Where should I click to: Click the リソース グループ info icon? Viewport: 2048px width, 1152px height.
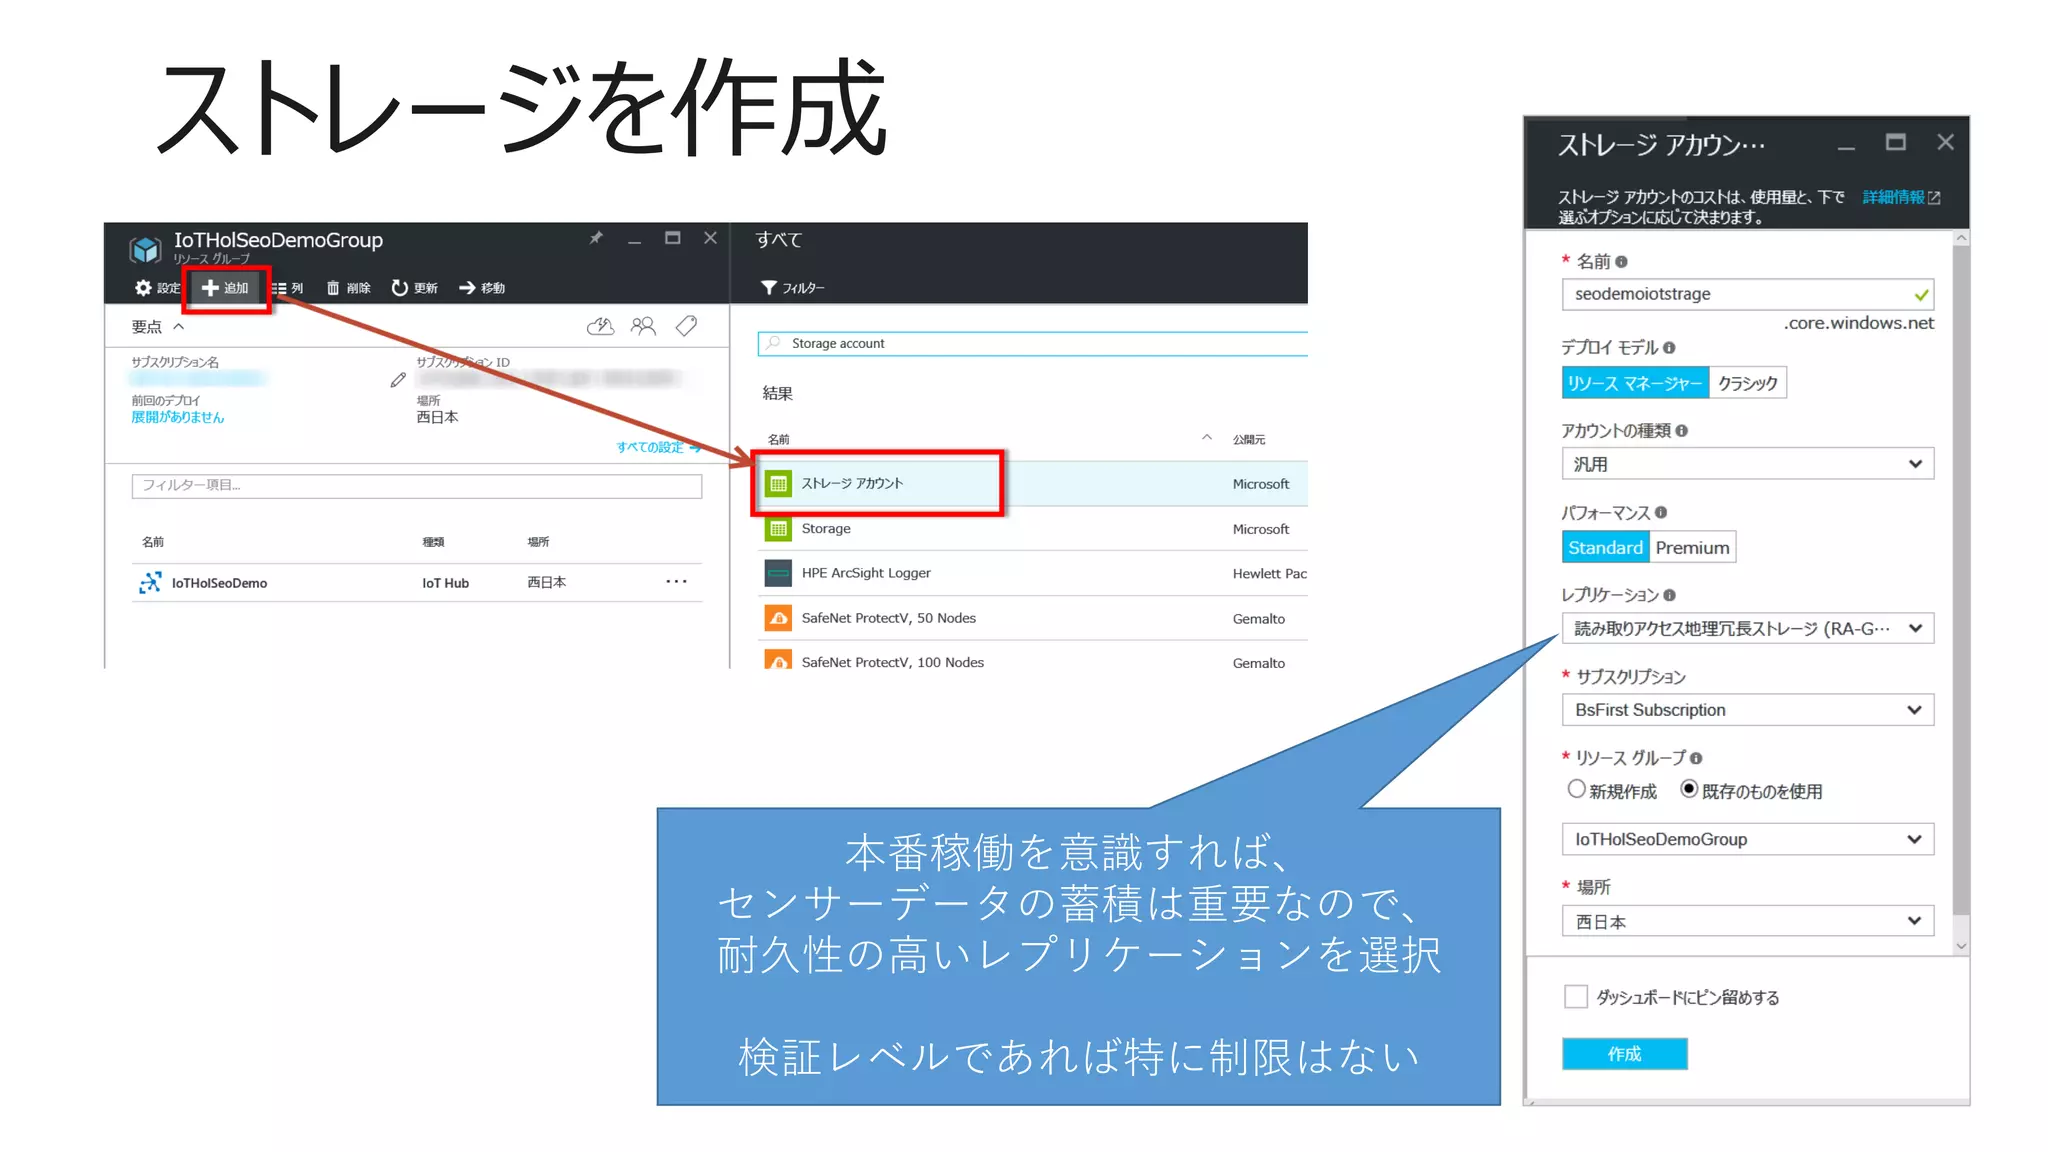(1695, 758)
